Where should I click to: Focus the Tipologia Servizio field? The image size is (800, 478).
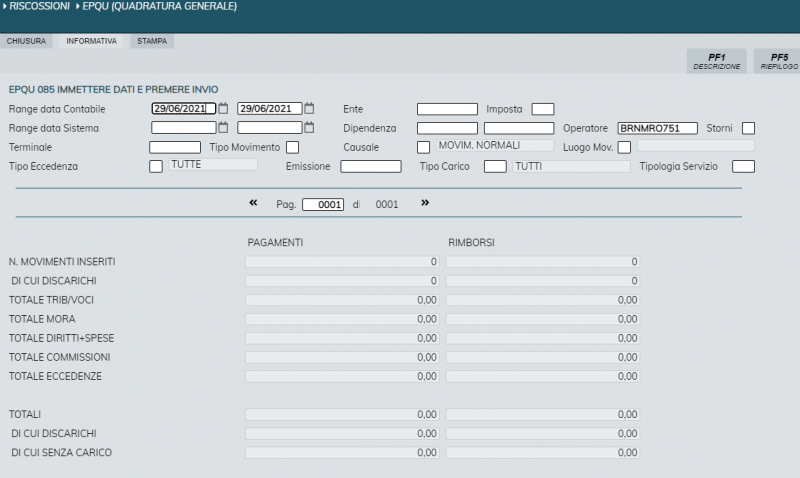pos(743,166)
